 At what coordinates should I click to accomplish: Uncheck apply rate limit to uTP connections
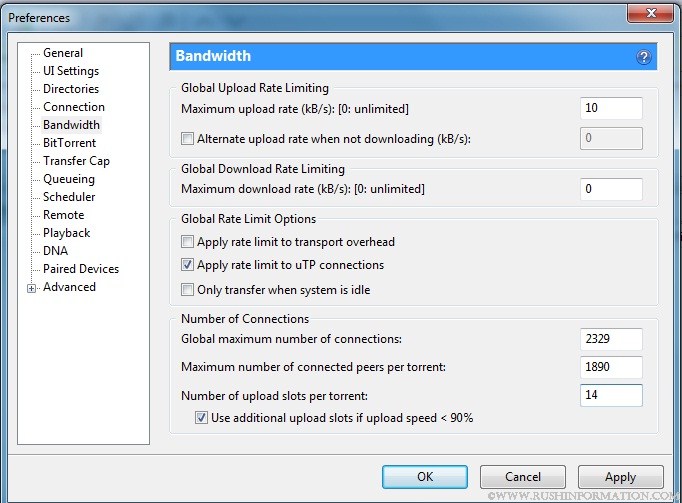tap(188, 266)
